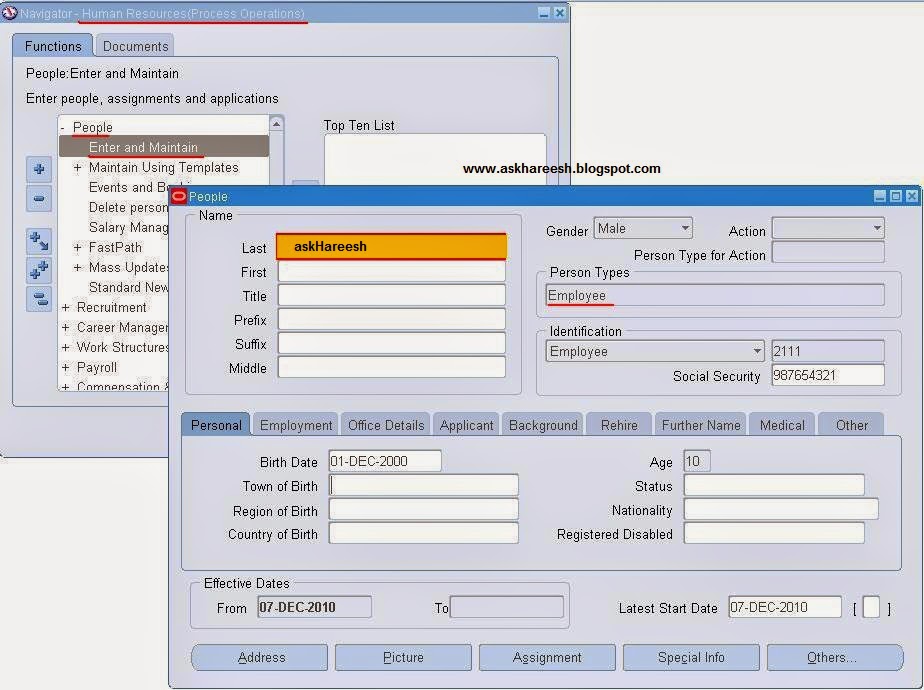This screenshot has height=690, width=924.
Task: Click the Suffix field
Action: pos(391,344)
